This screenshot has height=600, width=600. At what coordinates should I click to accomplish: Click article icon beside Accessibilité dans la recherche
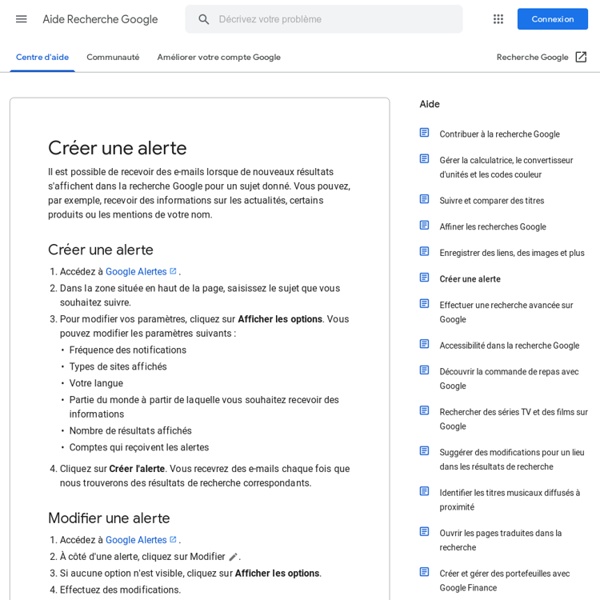click(424, 344)
